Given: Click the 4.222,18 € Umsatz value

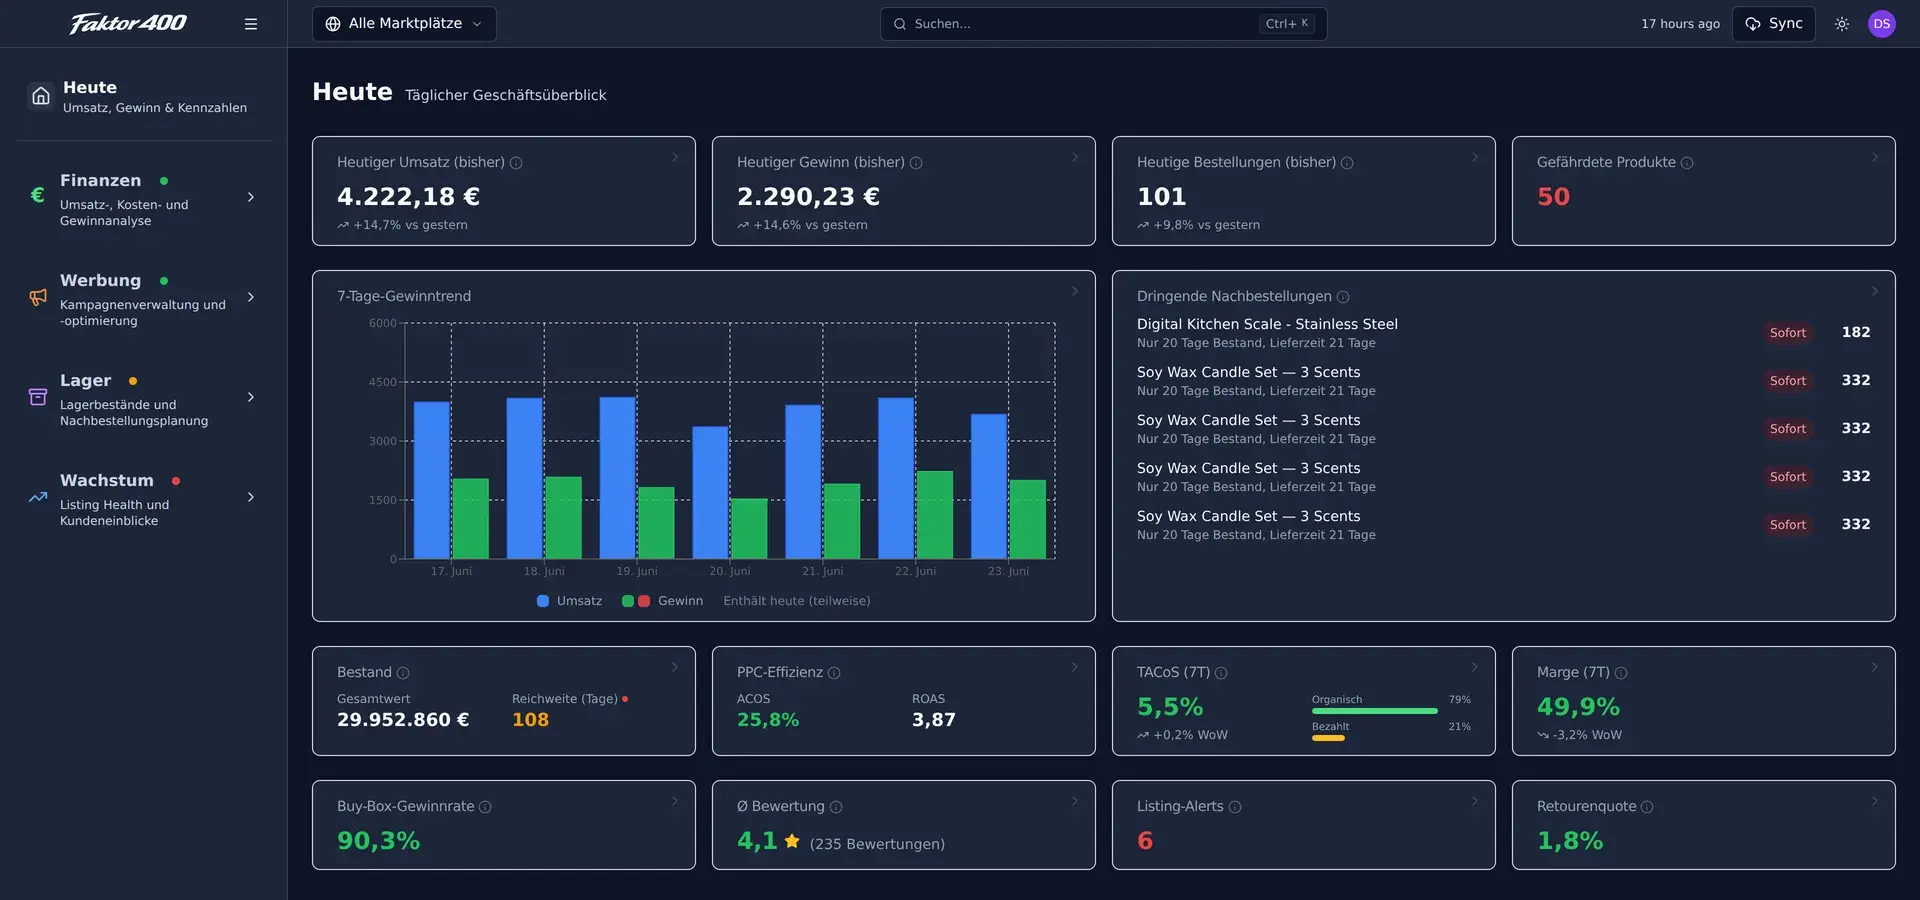Looking at the screenshot, I should point(408,197).
